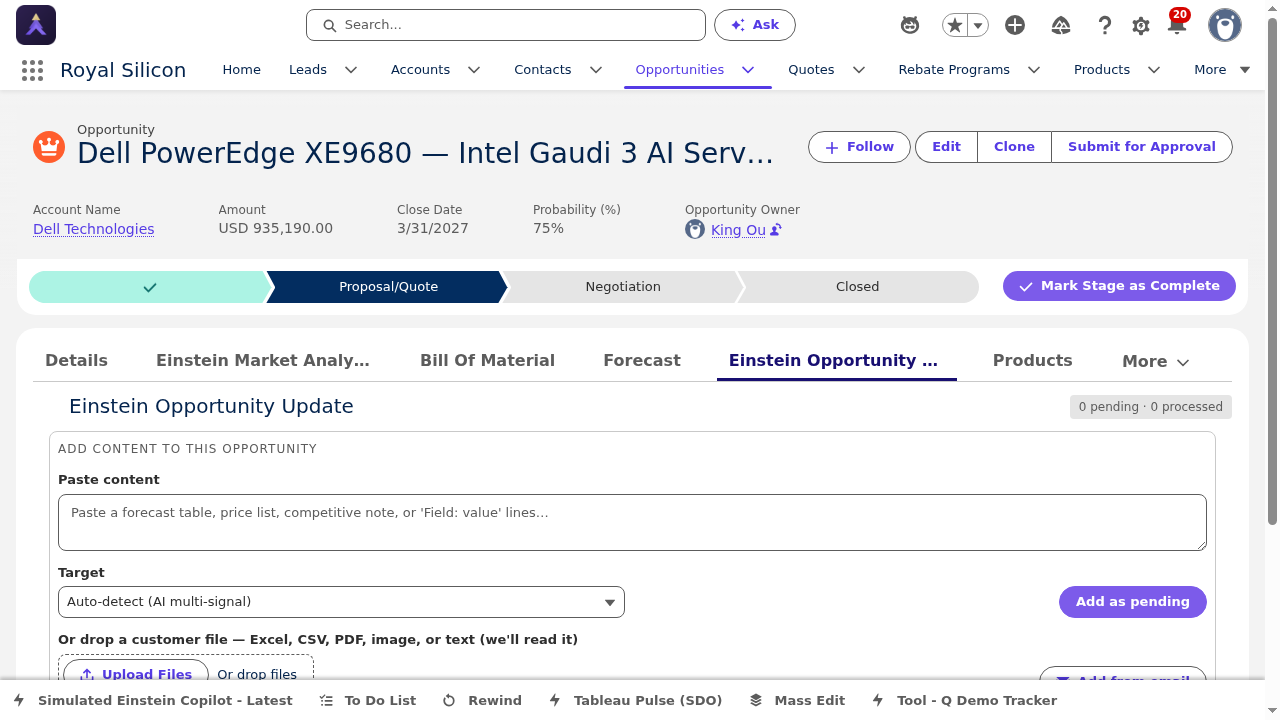Switch to the Details tab

pyautogui.click(x=76, y=361)
